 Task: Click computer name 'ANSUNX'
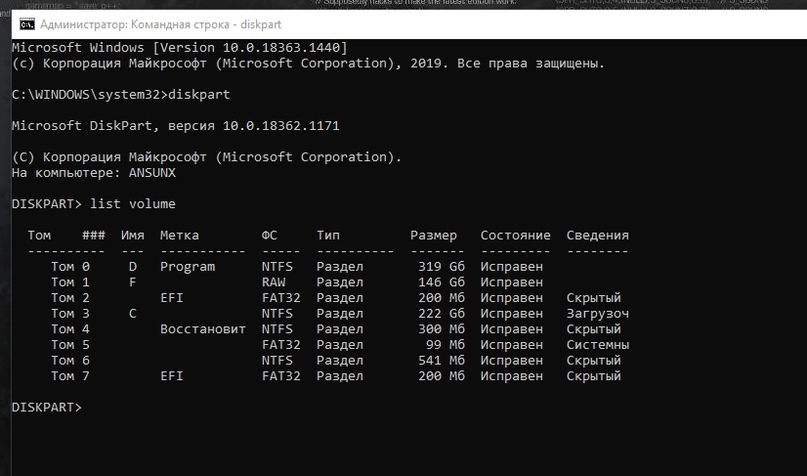152,172
